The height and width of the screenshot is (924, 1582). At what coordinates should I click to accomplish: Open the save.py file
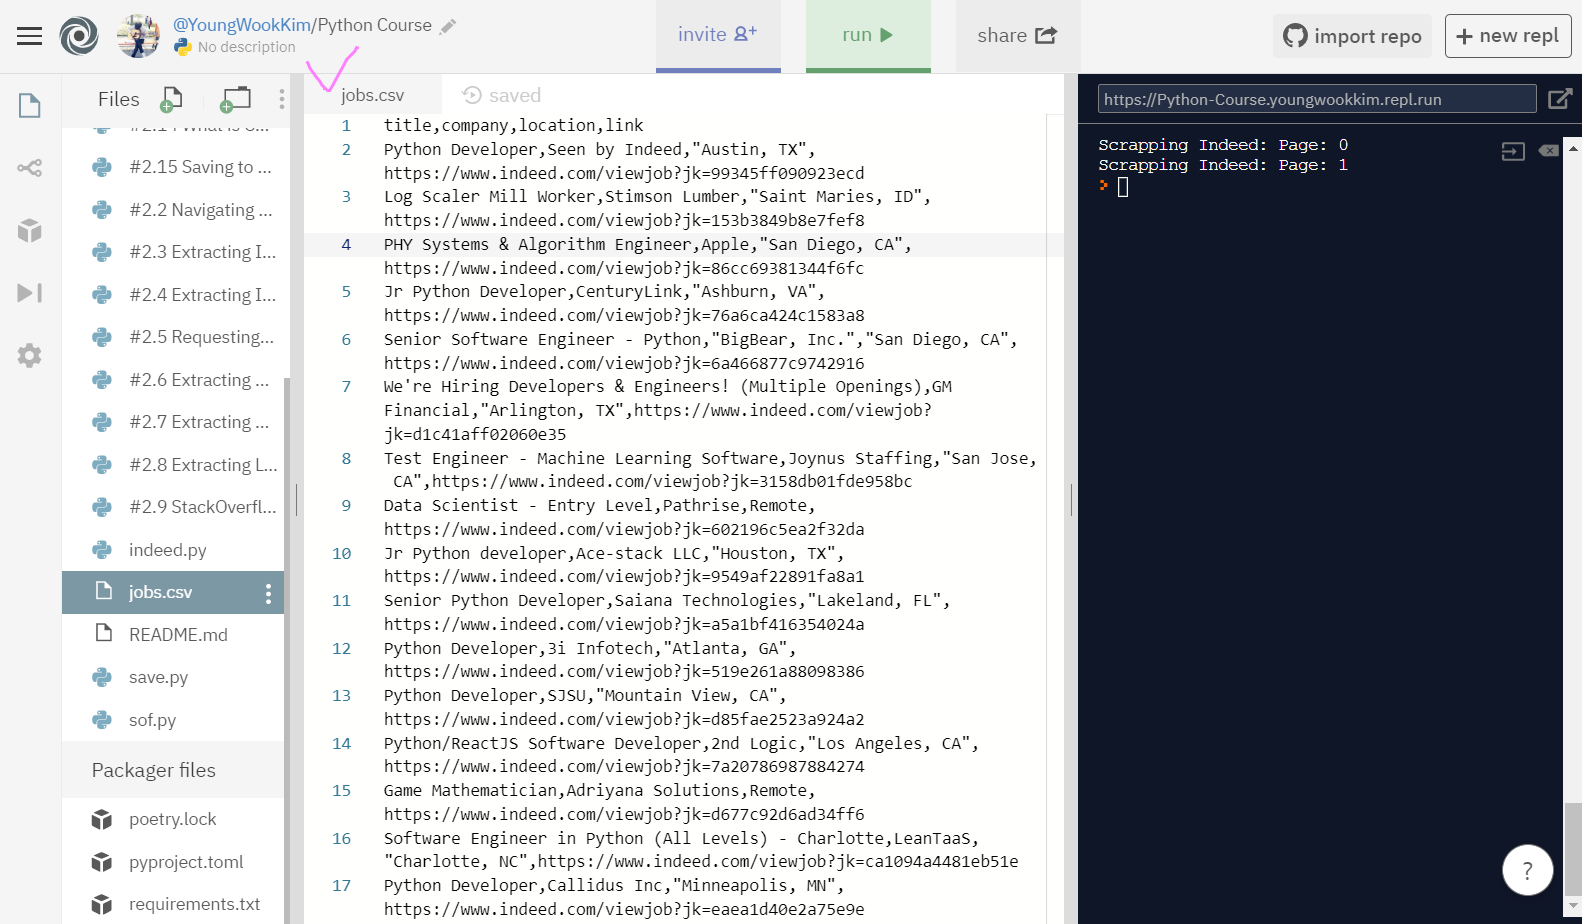173,677
